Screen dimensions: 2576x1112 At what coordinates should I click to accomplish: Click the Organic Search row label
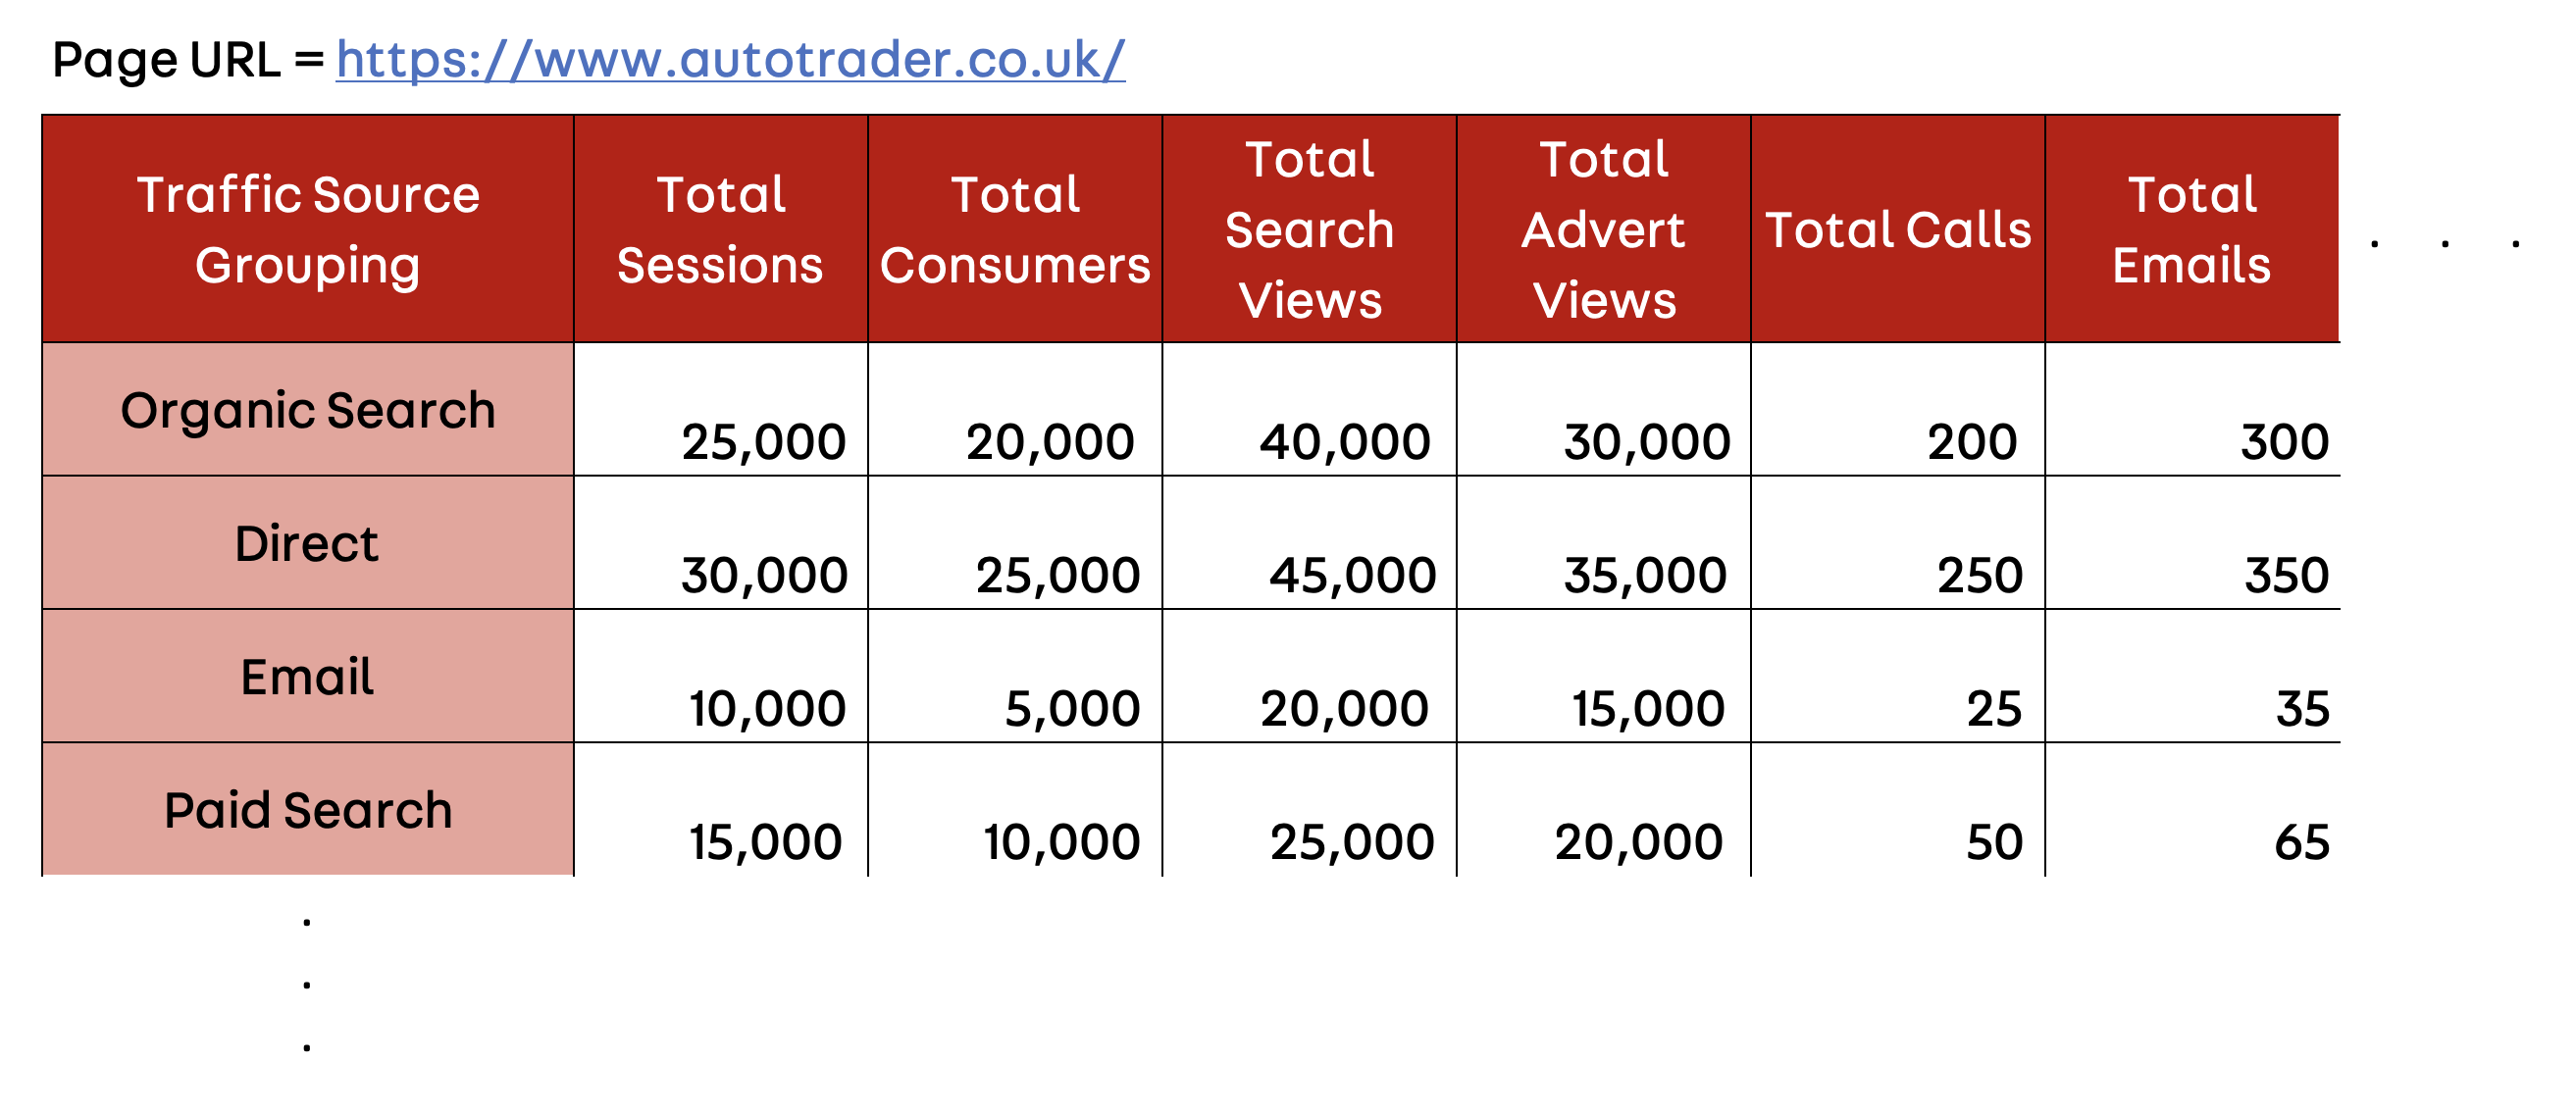click(308, 410)
